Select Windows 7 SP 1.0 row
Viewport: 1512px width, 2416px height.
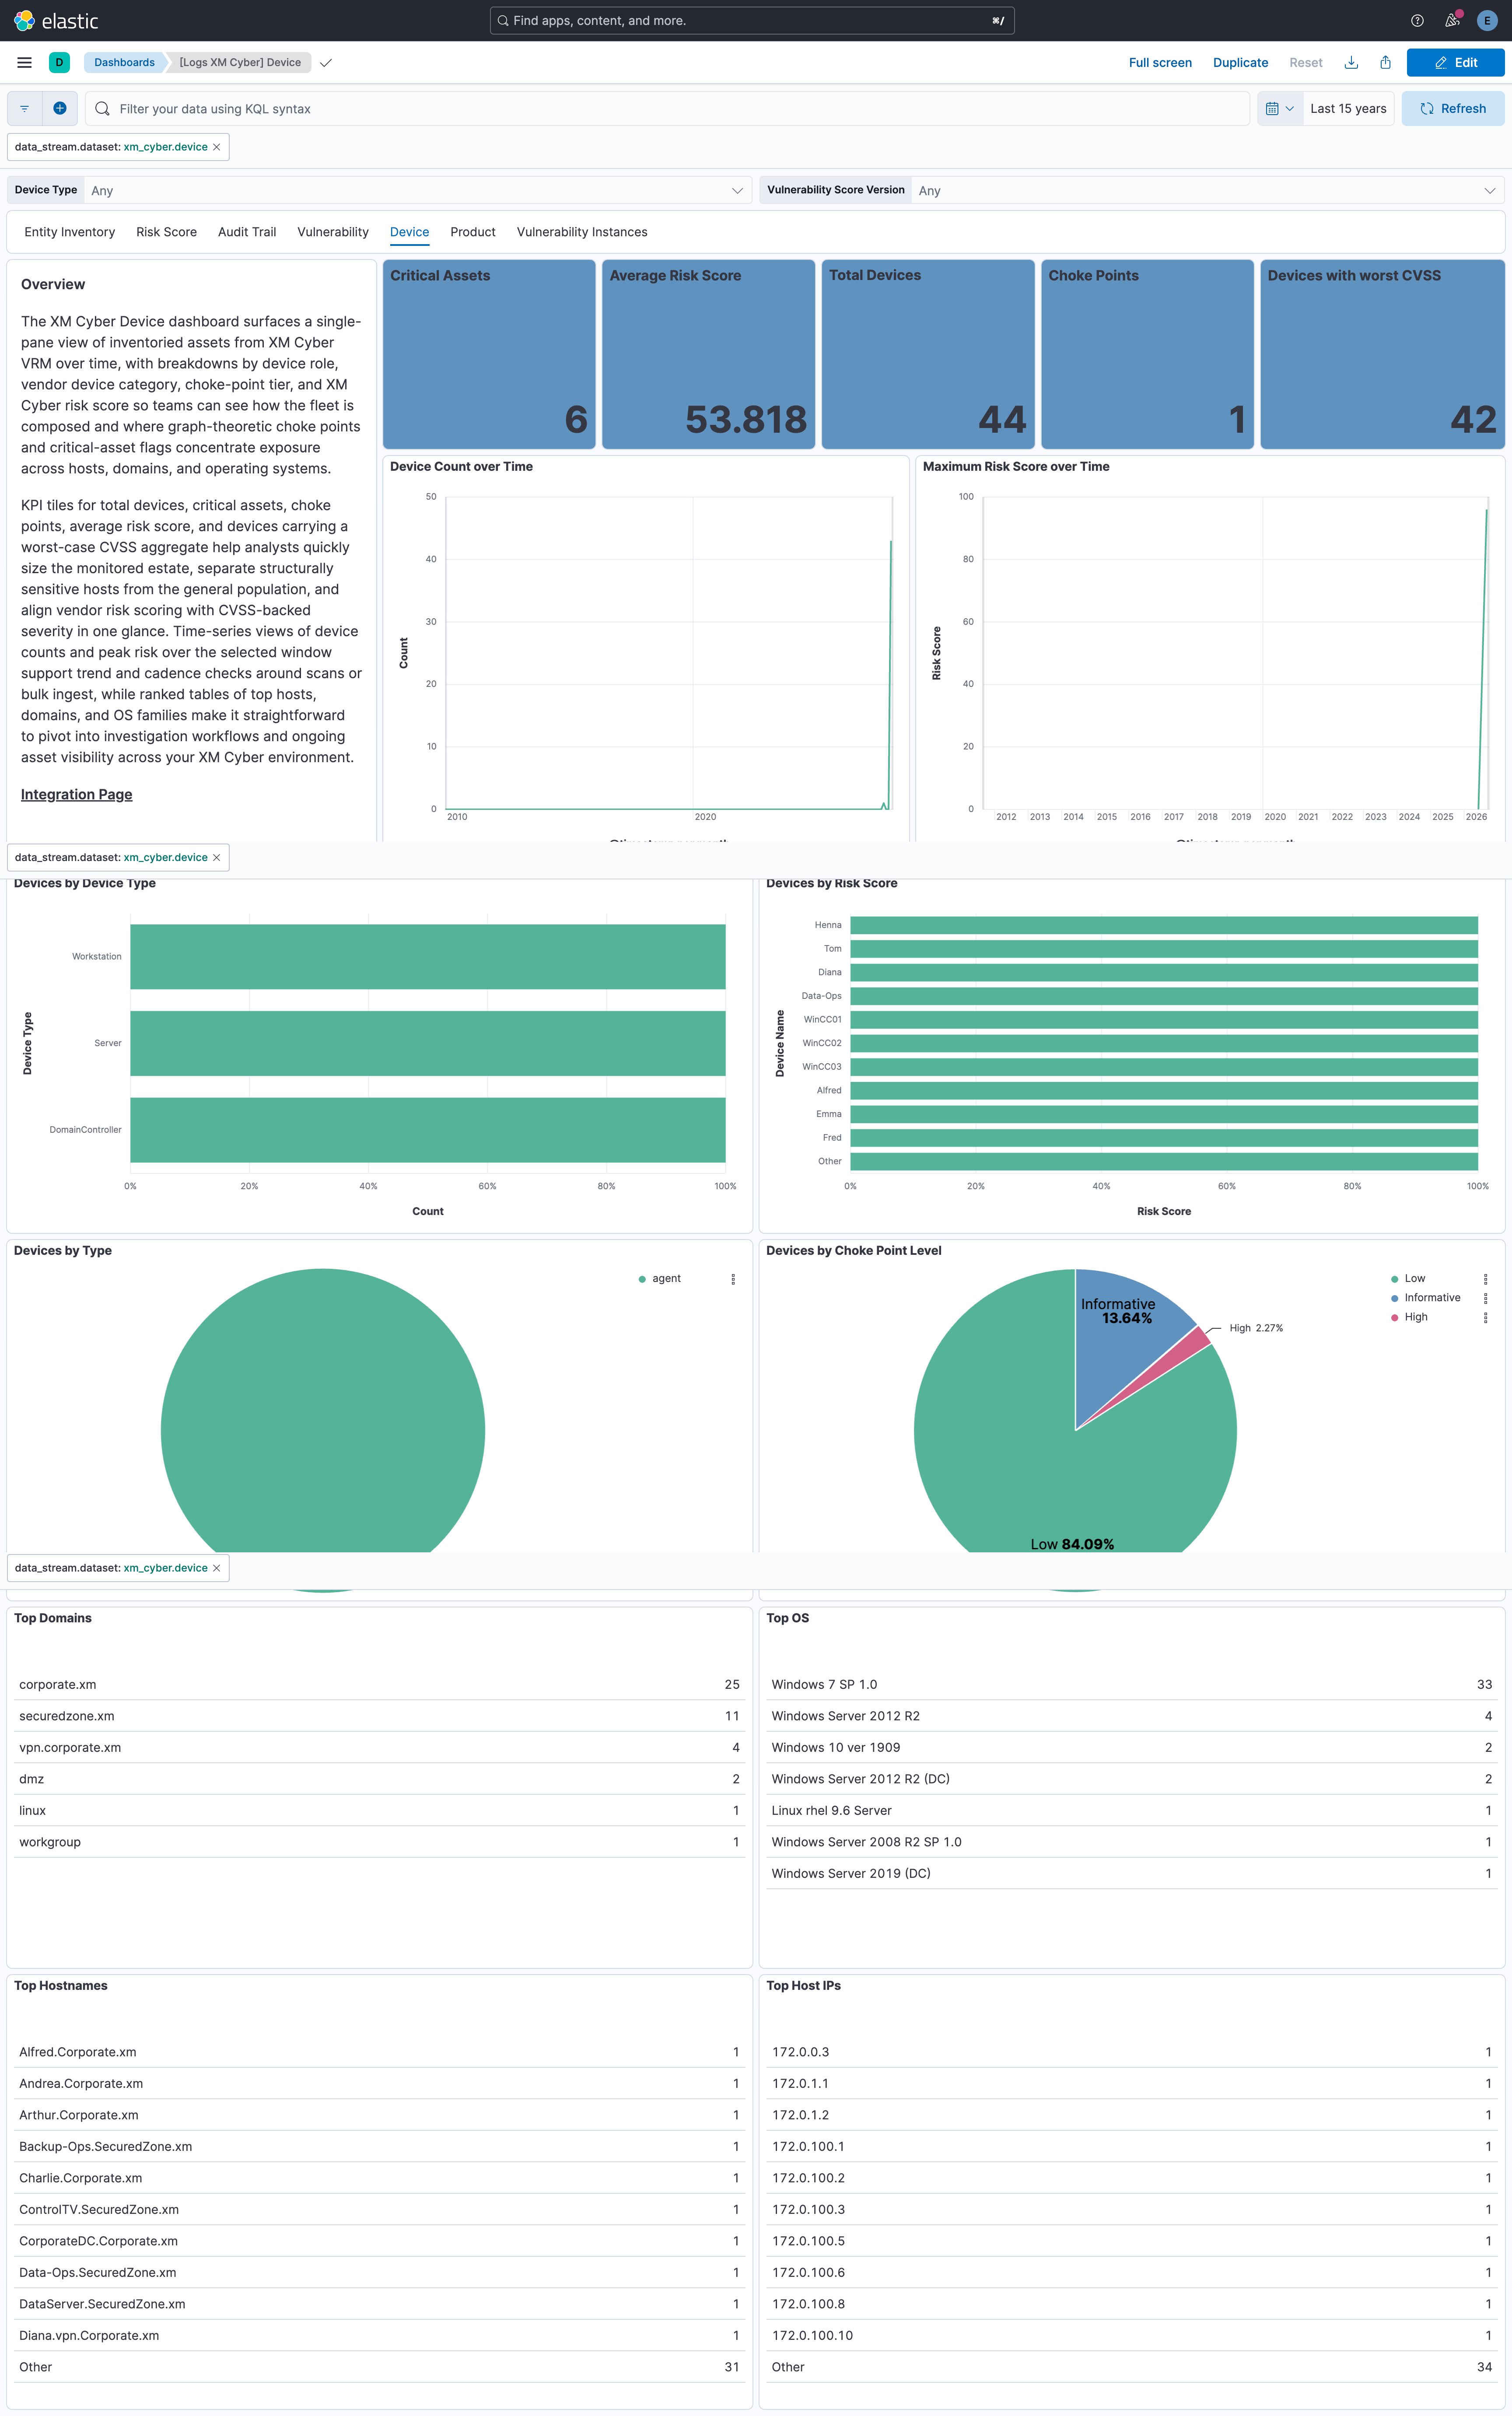click(x=1132, y=1685)
